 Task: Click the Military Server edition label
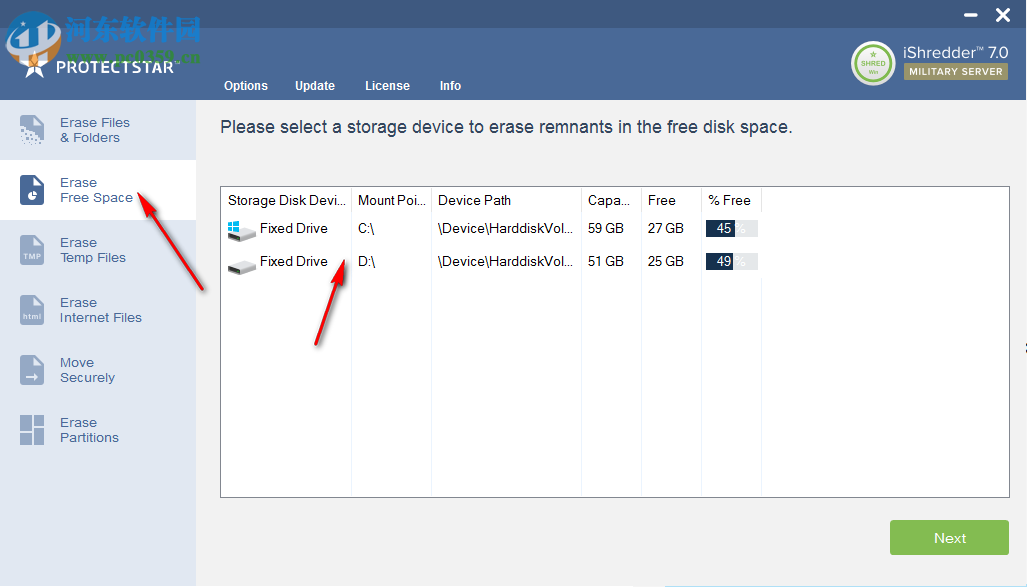click(x=956, y=72)
